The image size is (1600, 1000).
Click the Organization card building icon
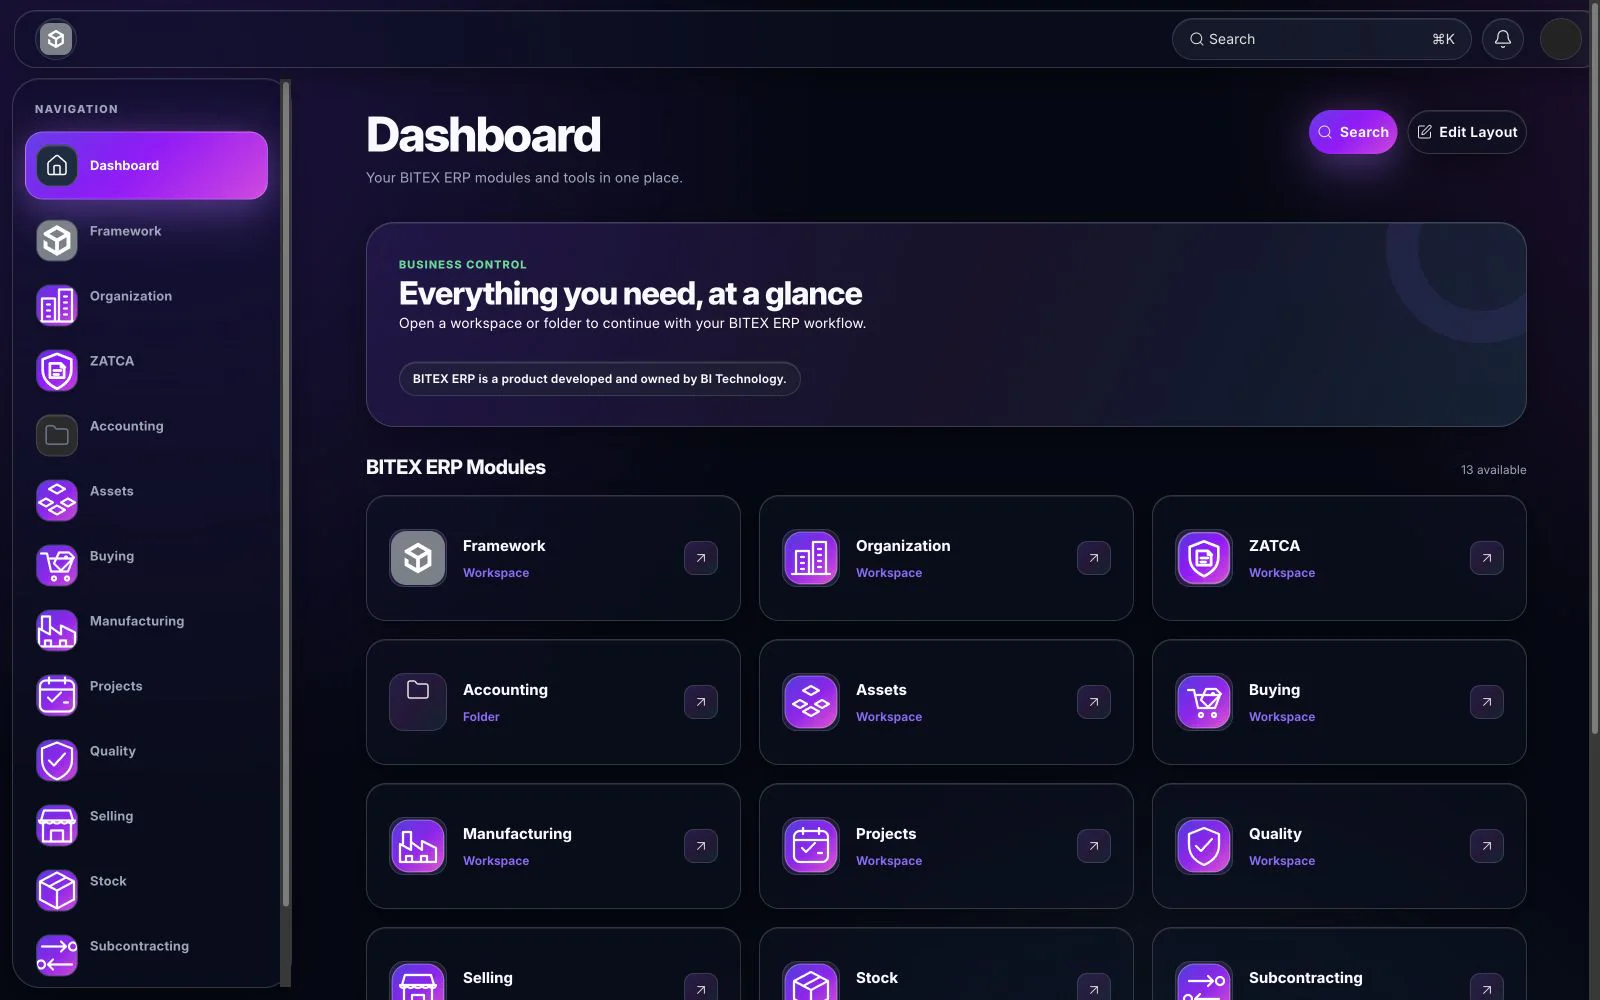(x=811, y=558)
